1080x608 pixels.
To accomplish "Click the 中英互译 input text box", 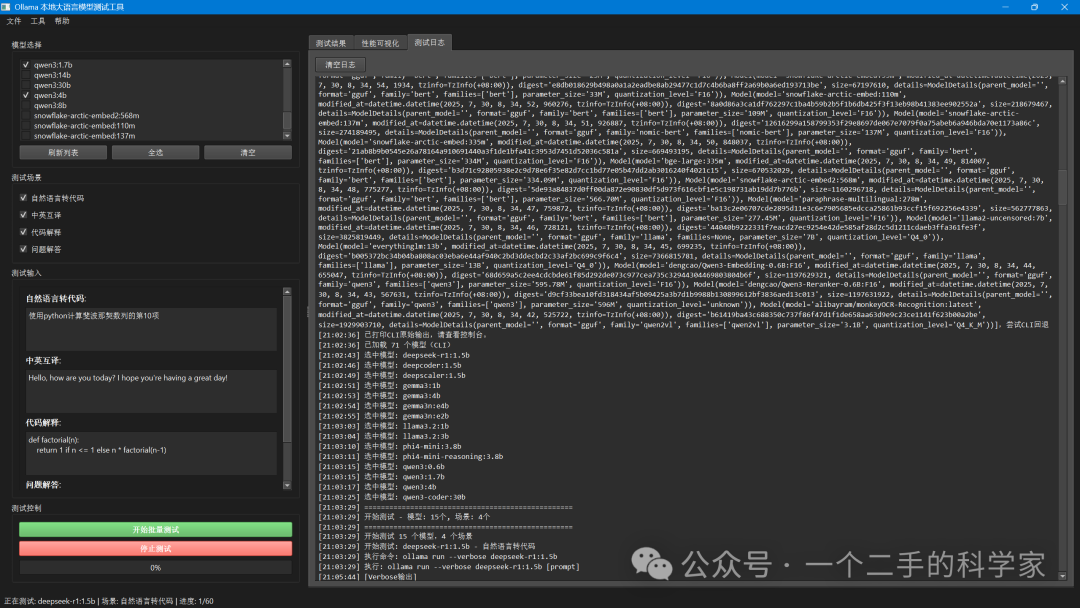I will point(152,391).
